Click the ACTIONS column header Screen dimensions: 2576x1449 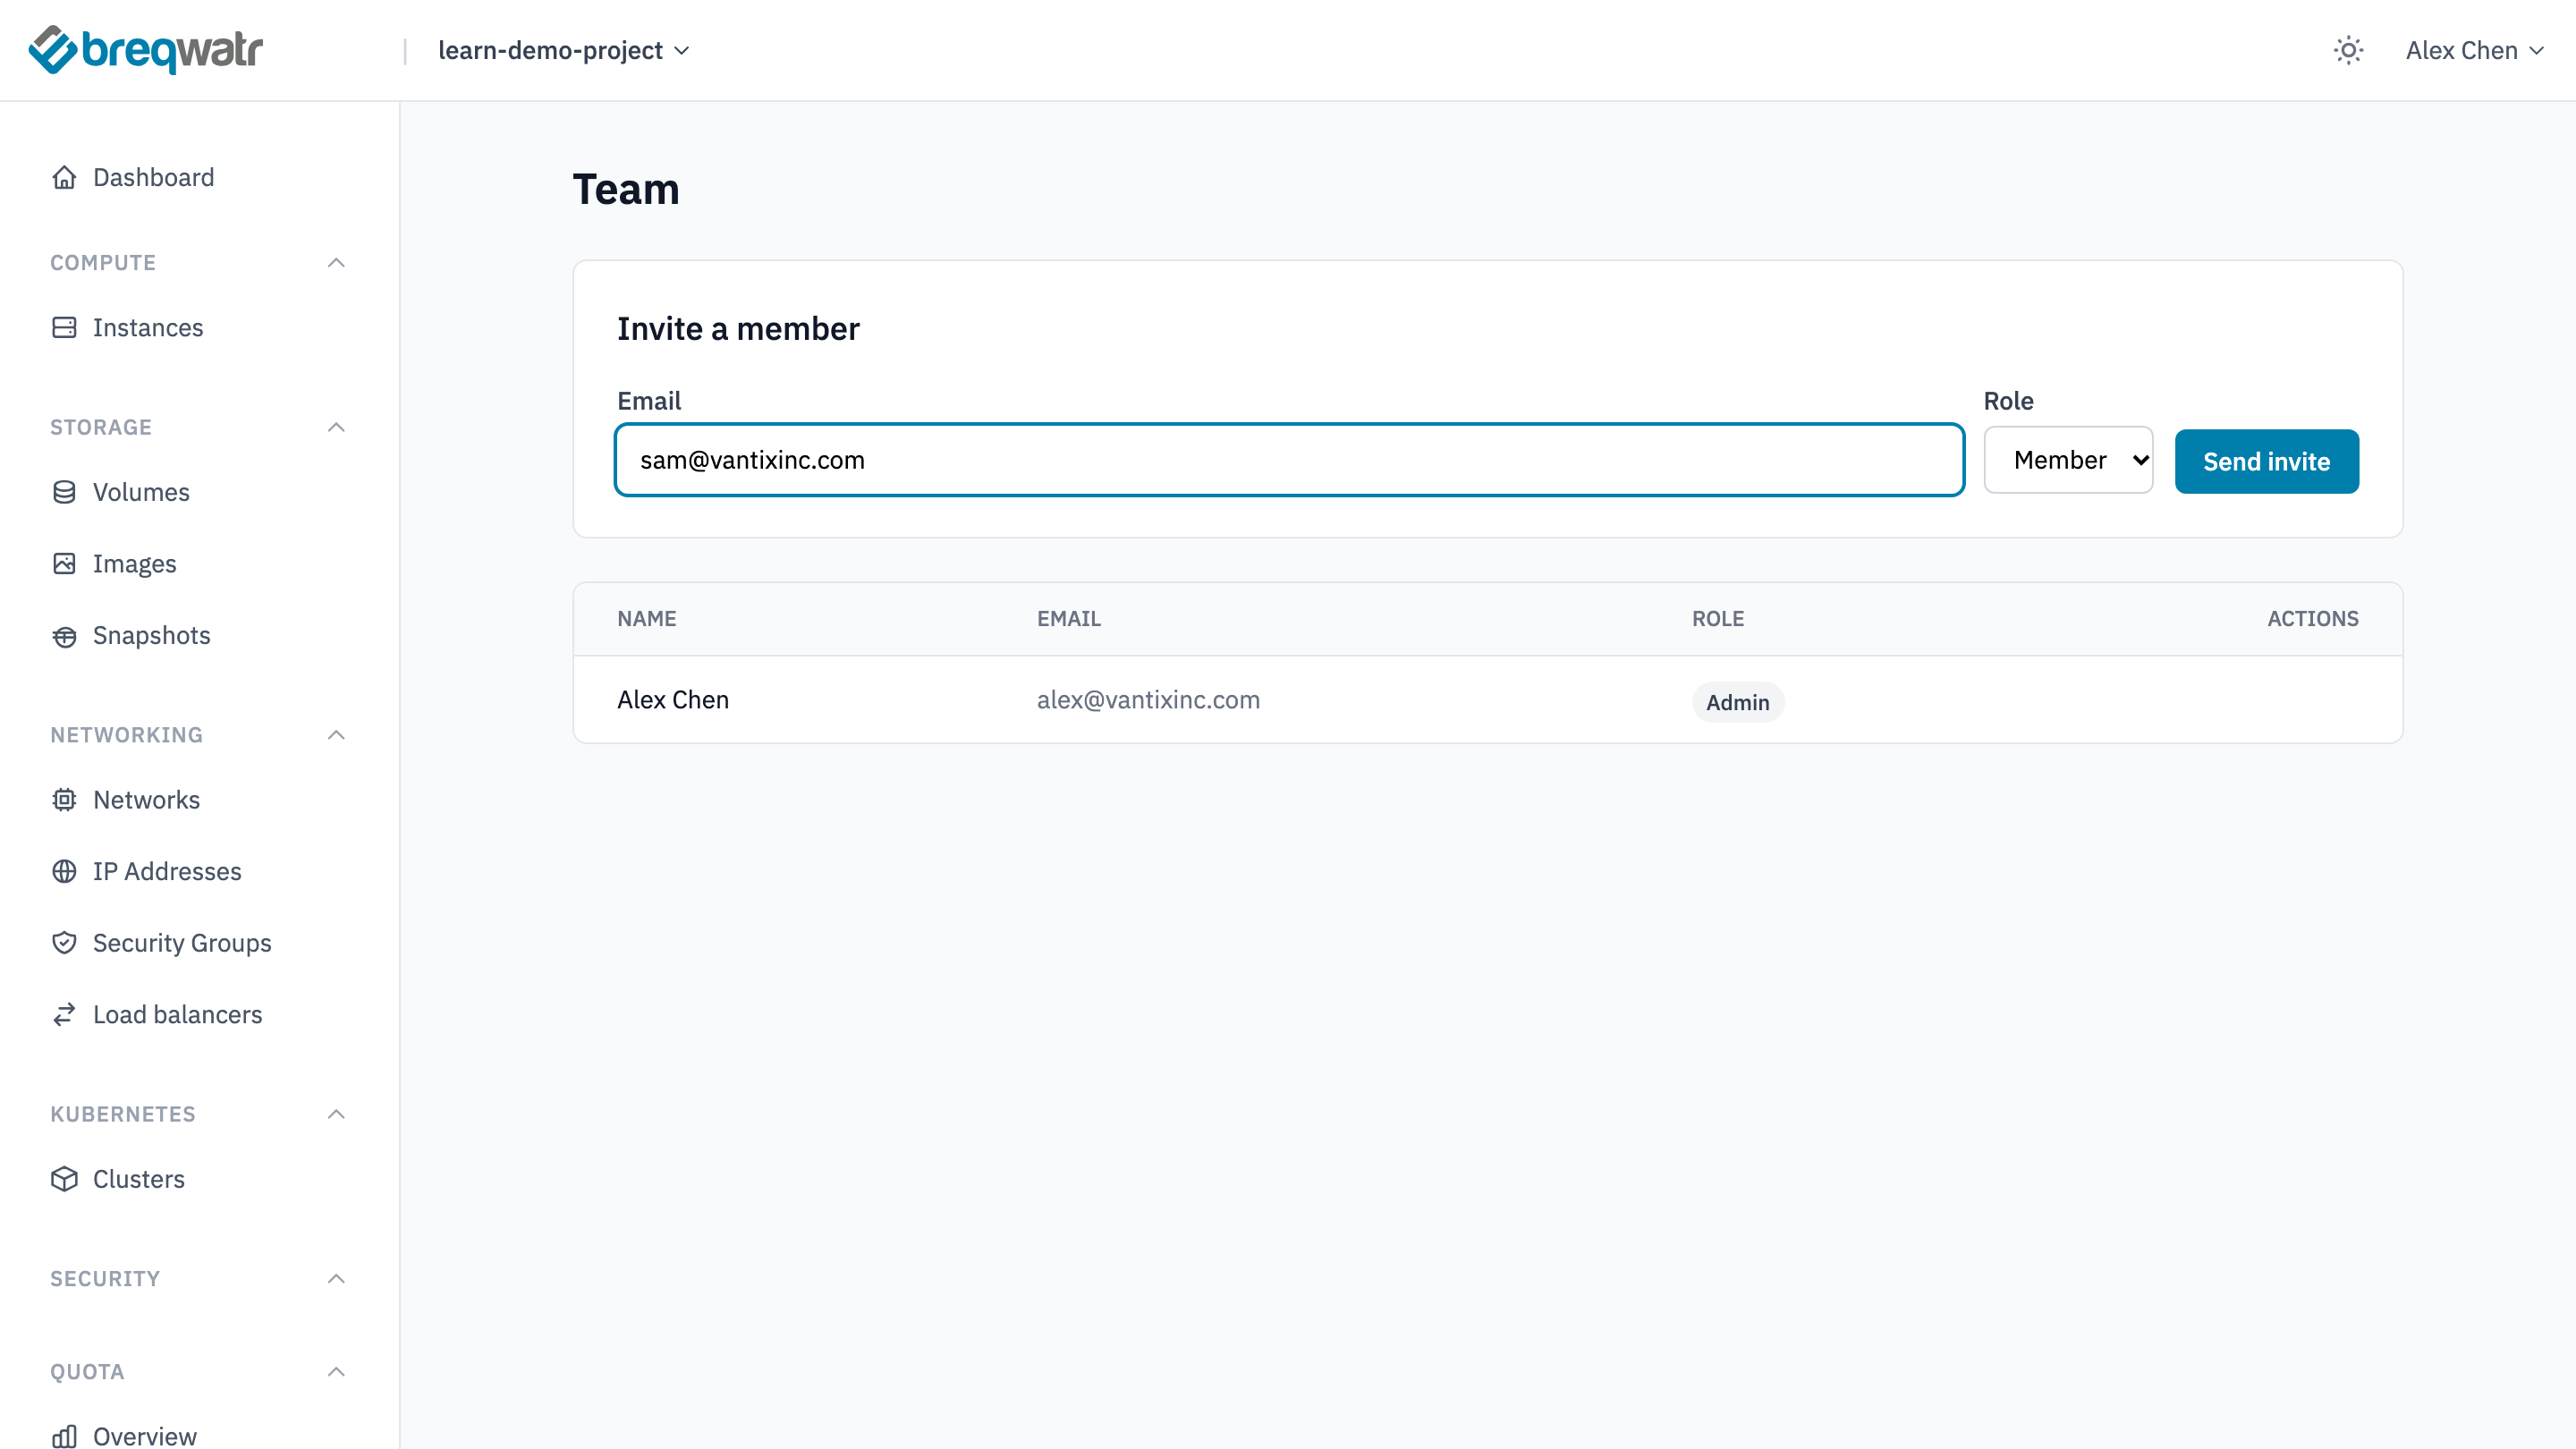tap(2312, 619)
